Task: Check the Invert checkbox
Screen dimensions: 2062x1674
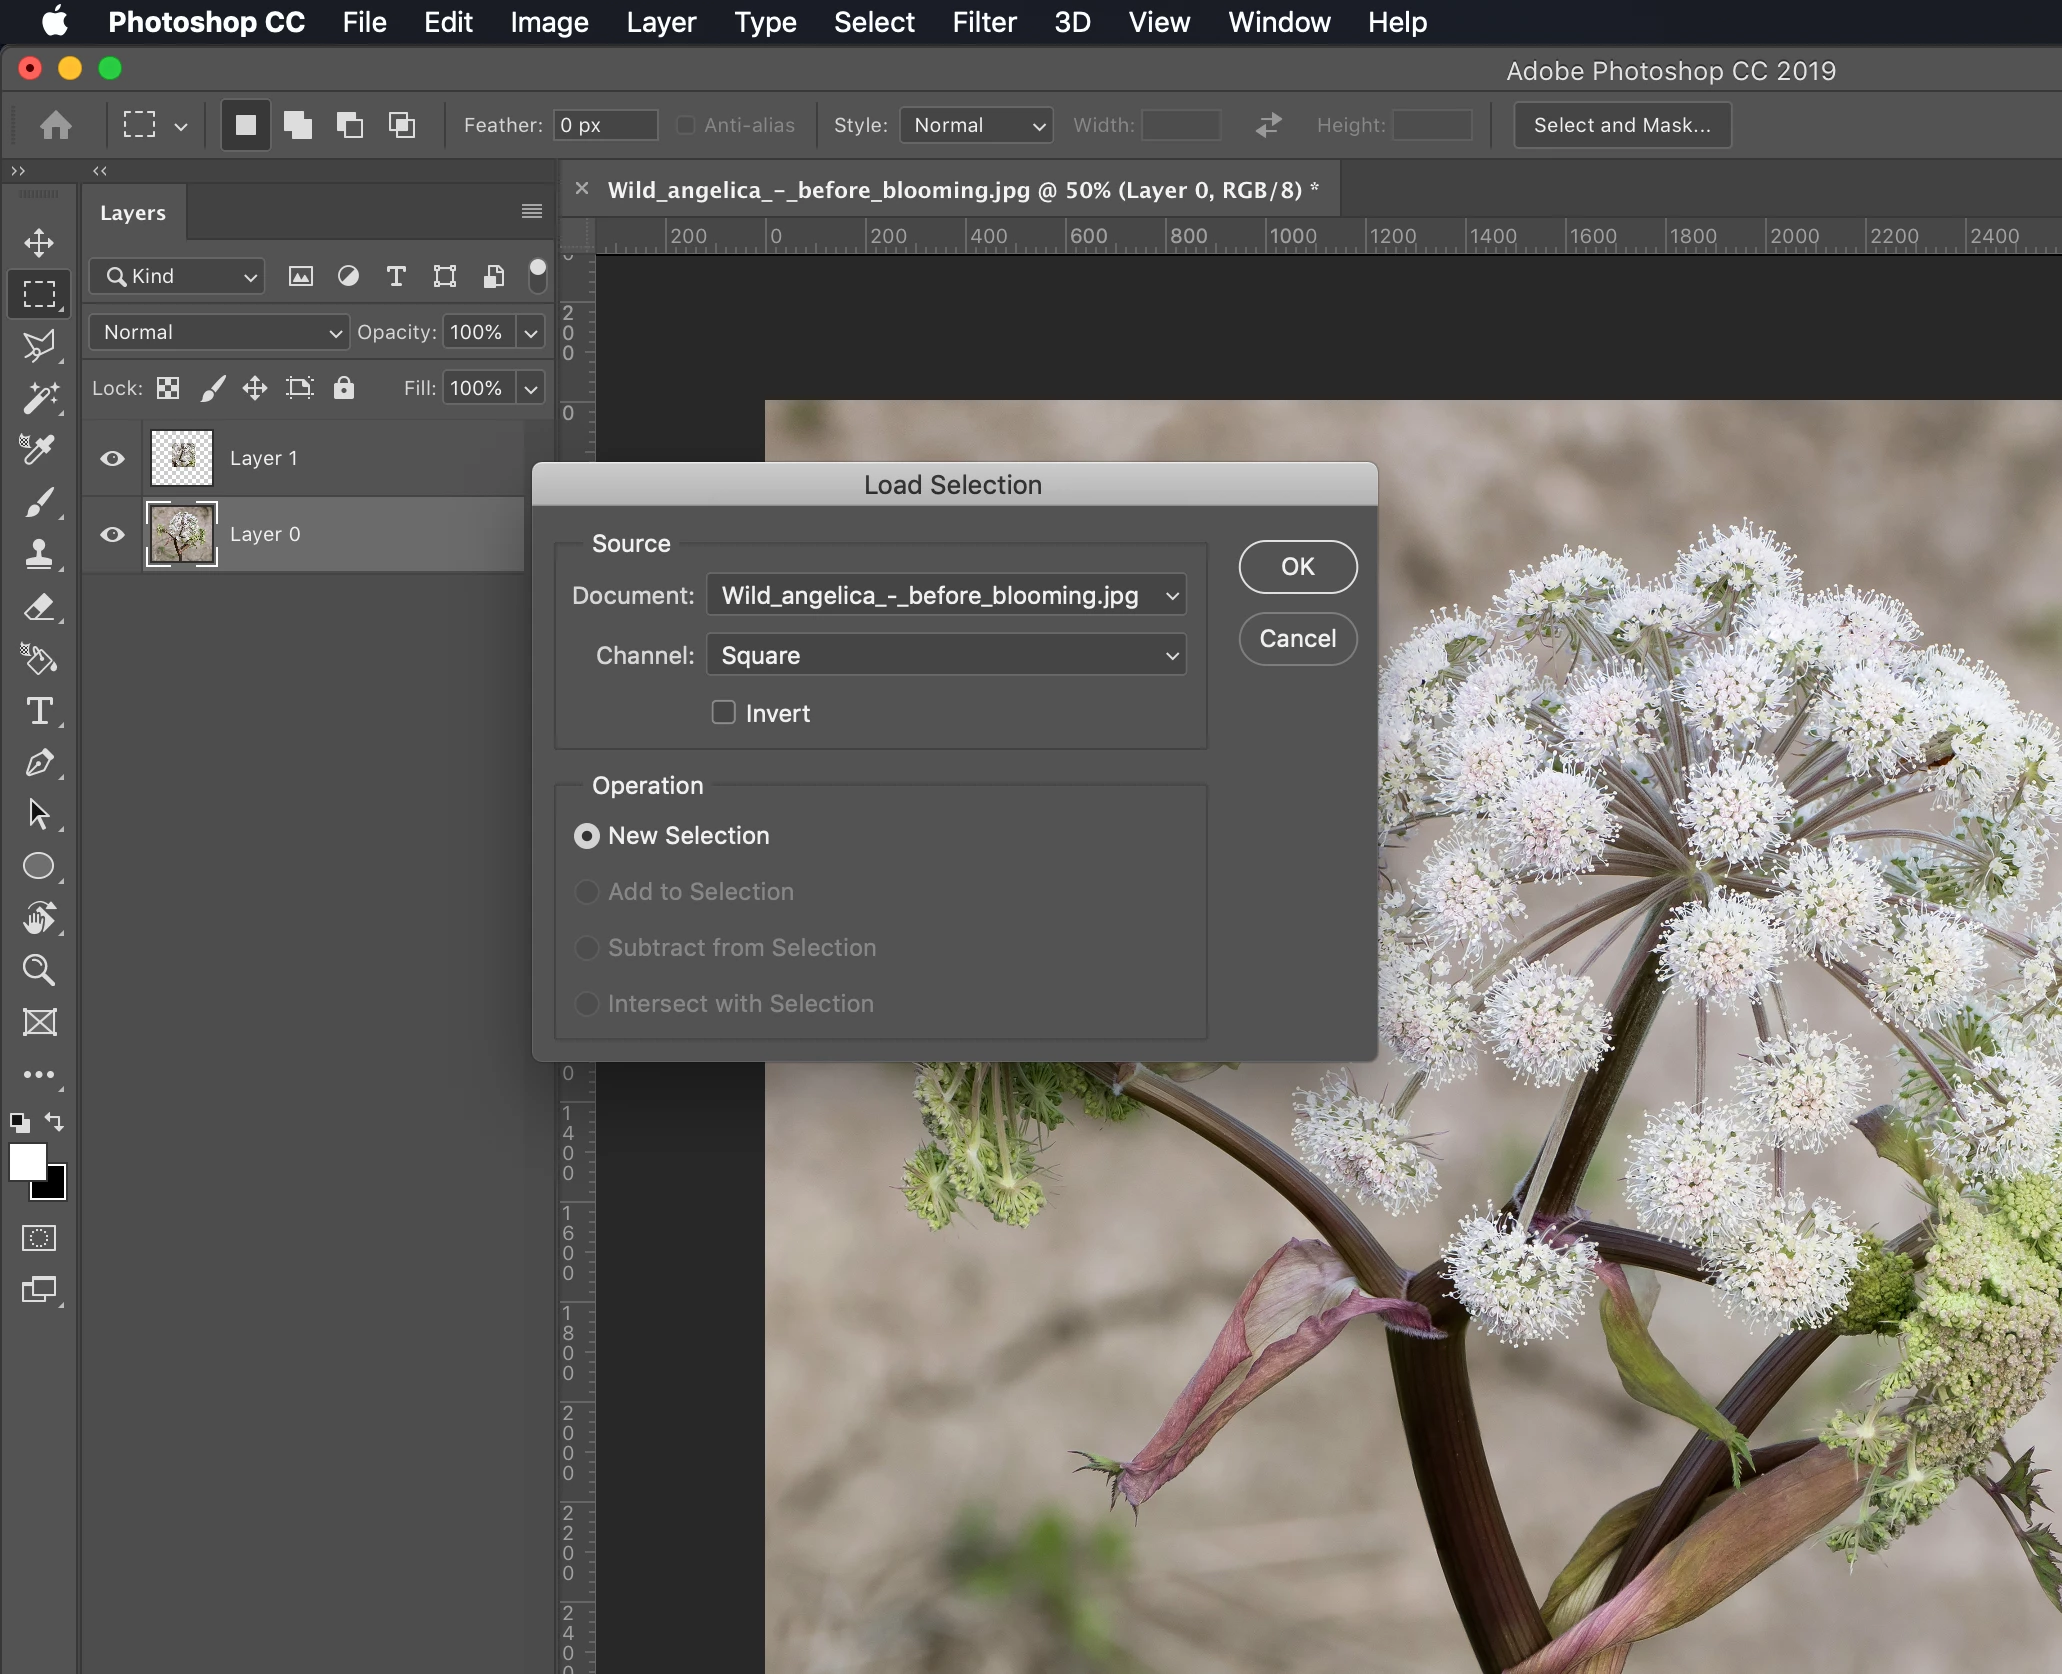Action: tap(723, 712)
